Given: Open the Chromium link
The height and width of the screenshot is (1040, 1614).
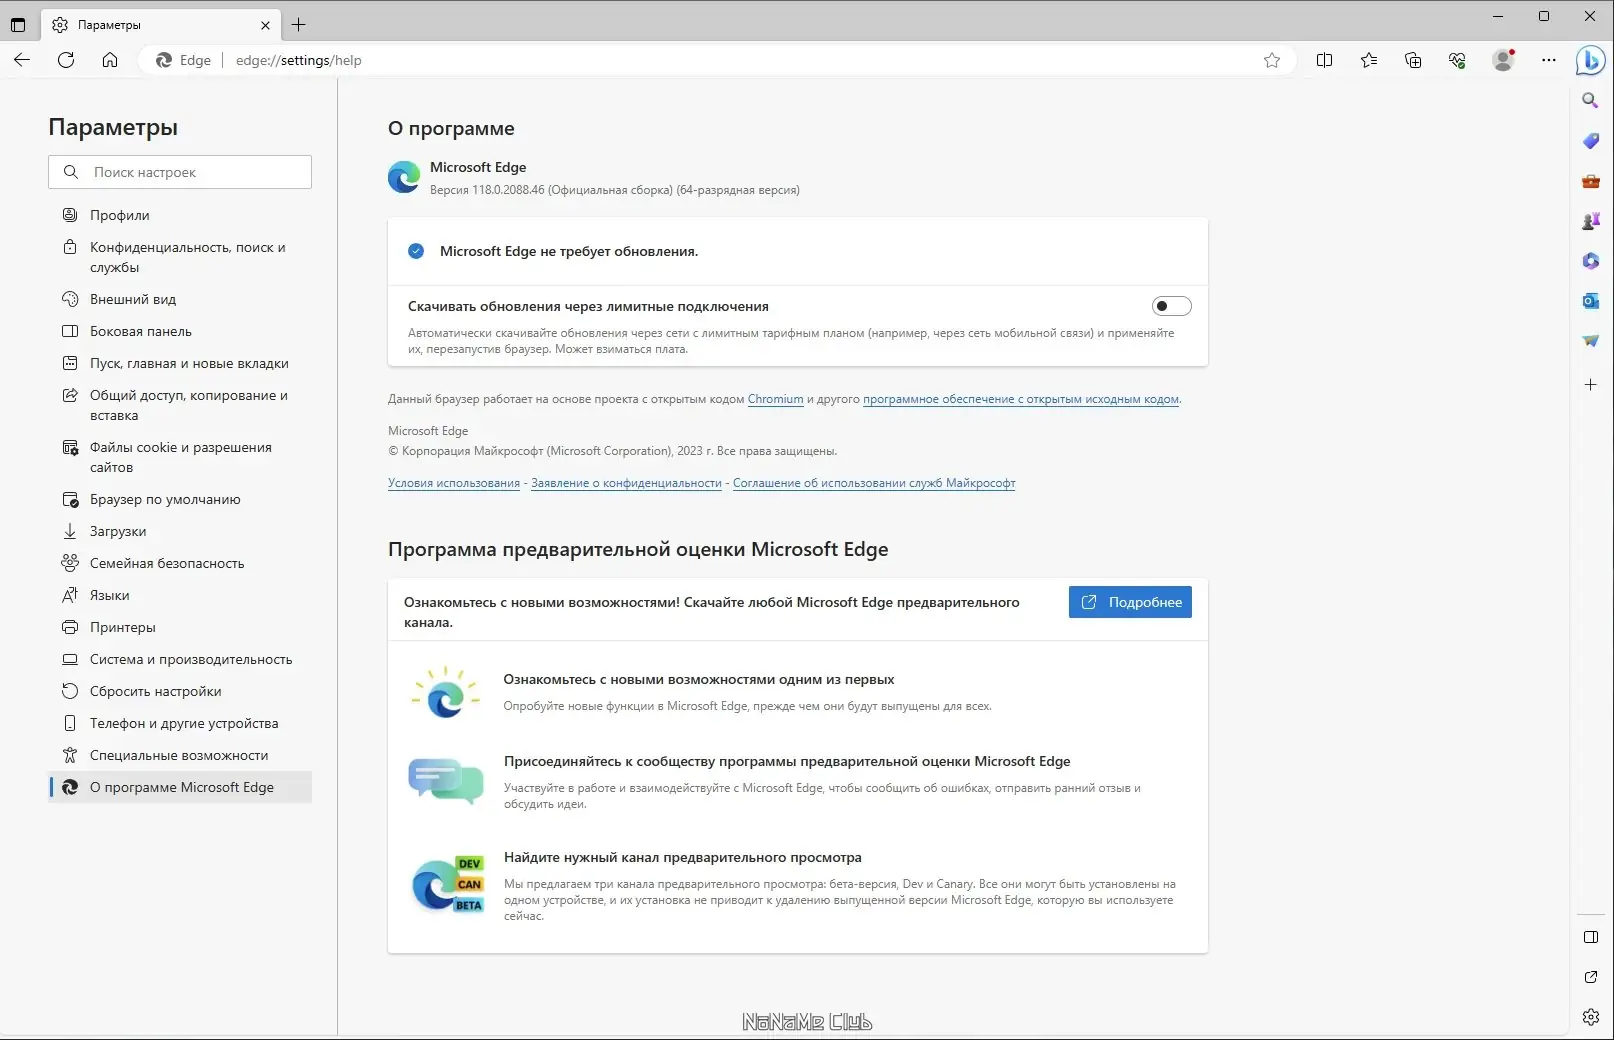Looking at the screenshot, I should pyautogui.click(x=775, y=399).
